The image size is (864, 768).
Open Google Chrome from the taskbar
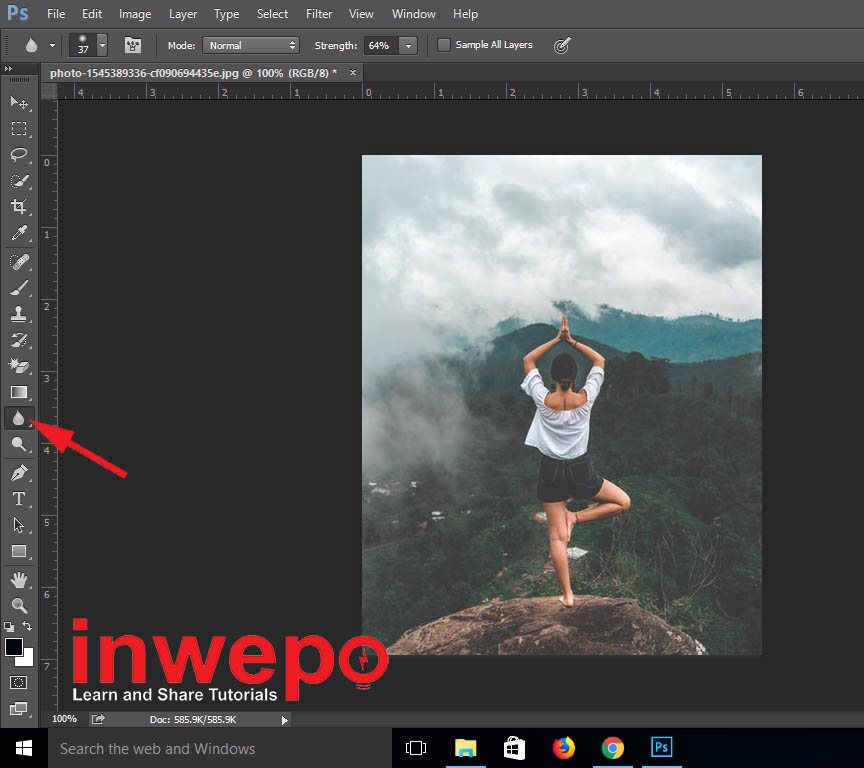pos(613,748)
